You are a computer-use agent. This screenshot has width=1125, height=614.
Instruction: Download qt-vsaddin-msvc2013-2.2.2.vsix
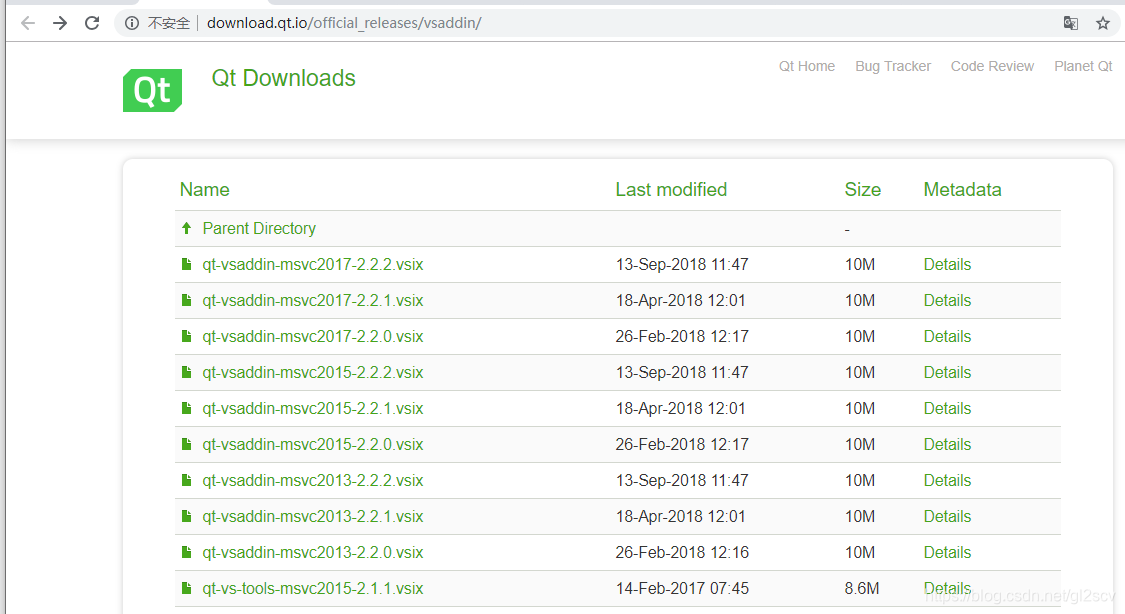(313, 480)
